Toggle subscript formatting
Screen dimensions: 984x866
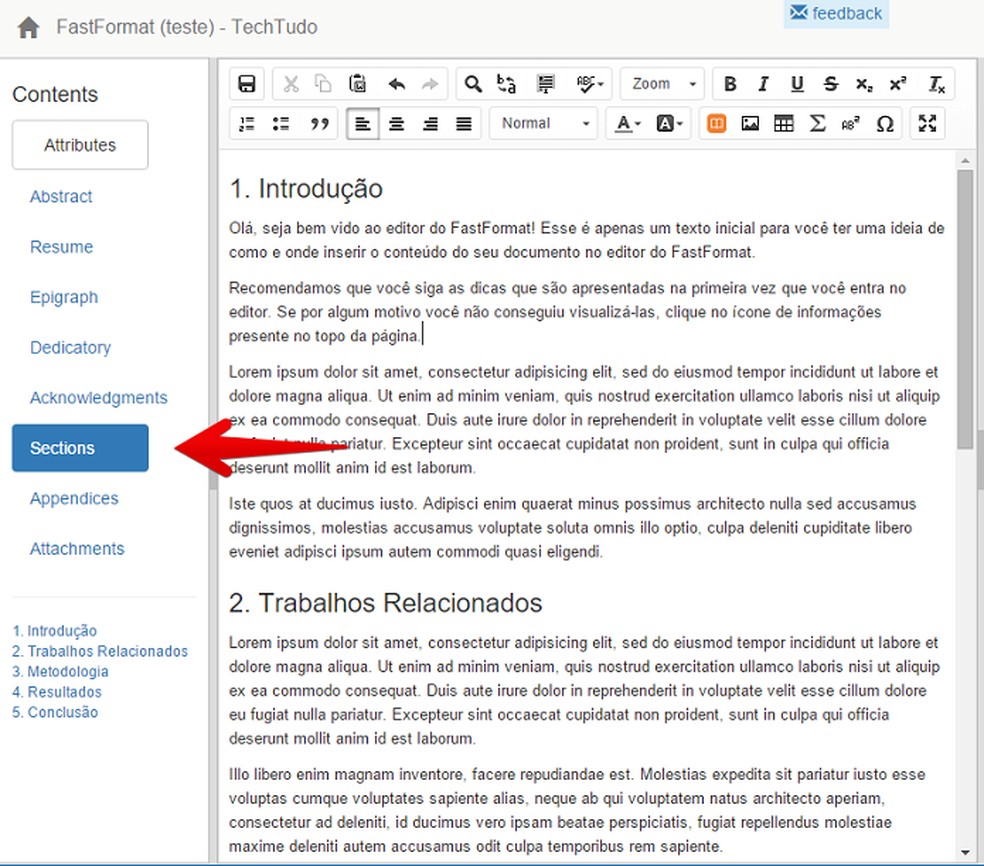pos(864,84)
